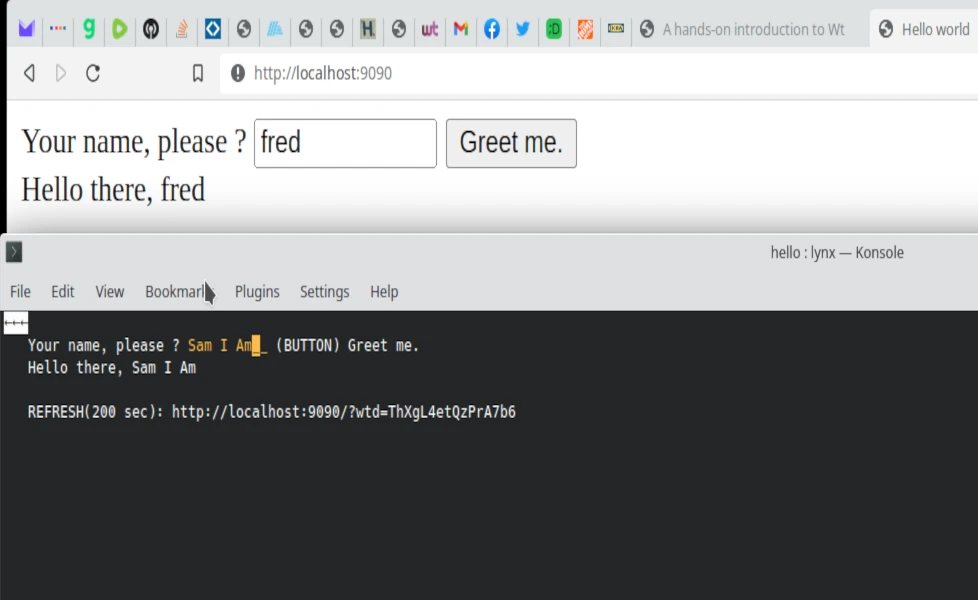This screenshot has height=600, width=978.
Task: Open the Plugins menu in Konsole
Action: coord(257,292)
